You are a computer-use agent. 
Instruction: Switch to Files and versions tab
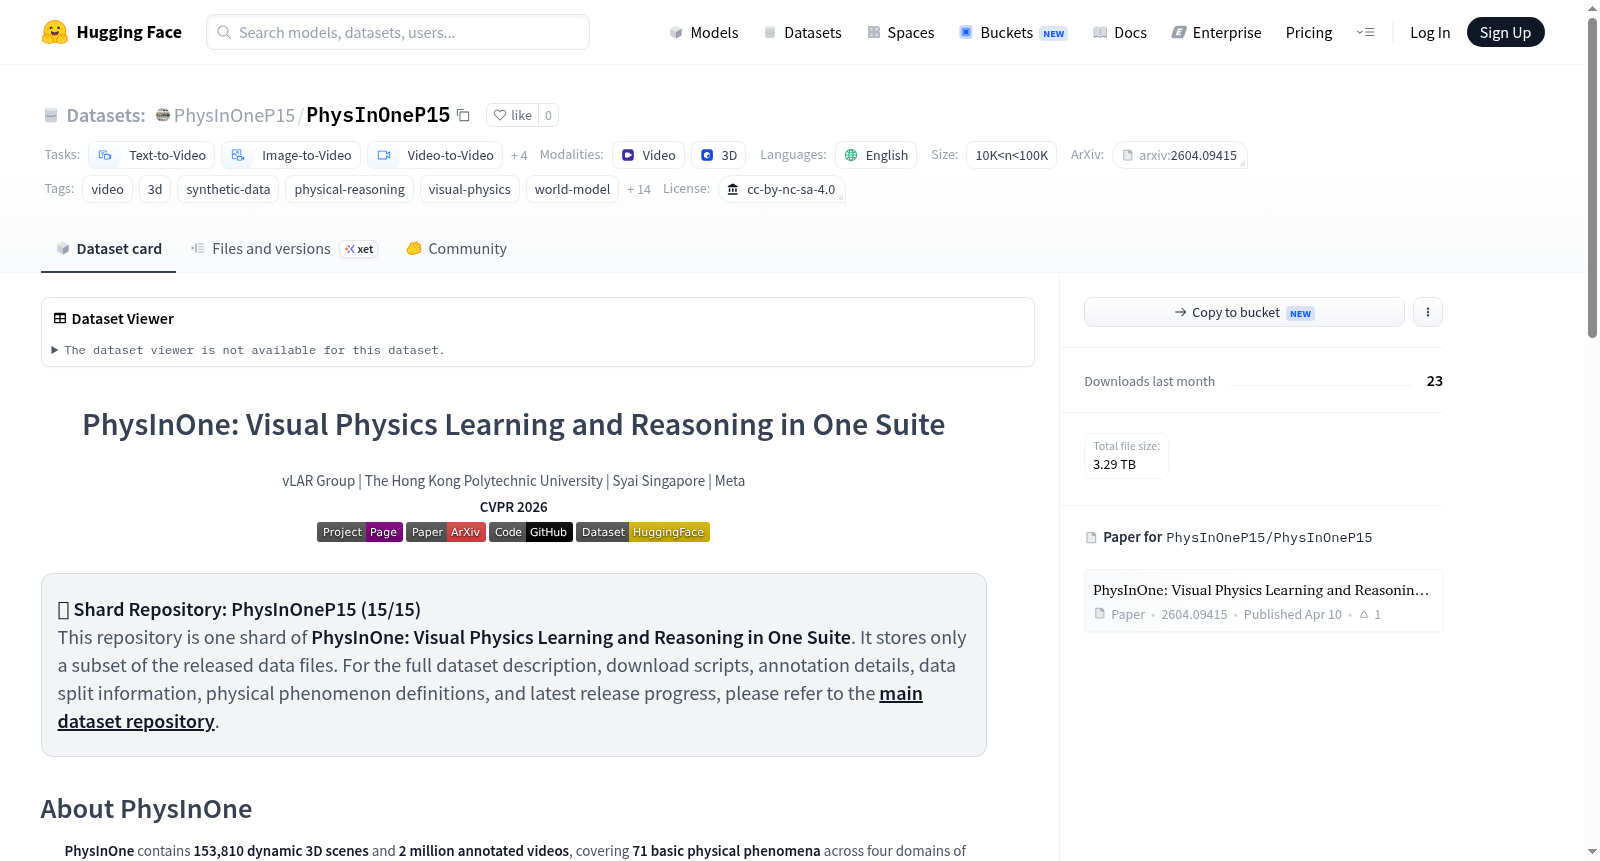pyautogui.click(x=283, y=249)
